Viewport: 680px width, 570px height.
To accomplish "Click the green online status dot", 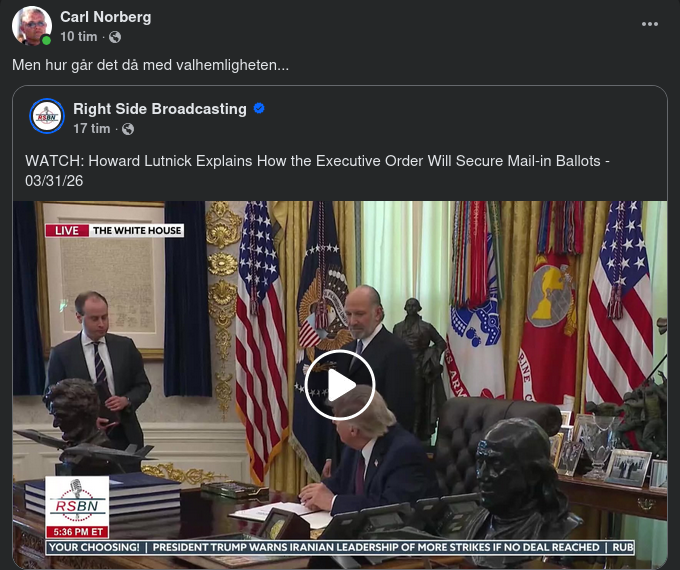I will point(46,40).
